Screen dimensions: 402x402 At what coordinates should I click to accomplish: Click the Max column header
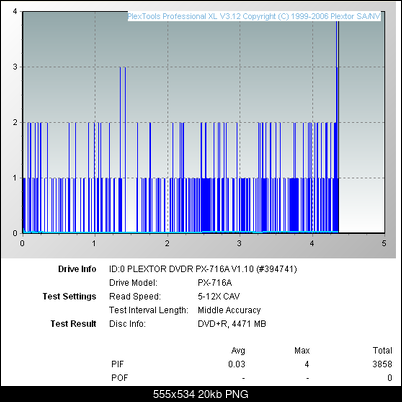click(x=302, y=351)
